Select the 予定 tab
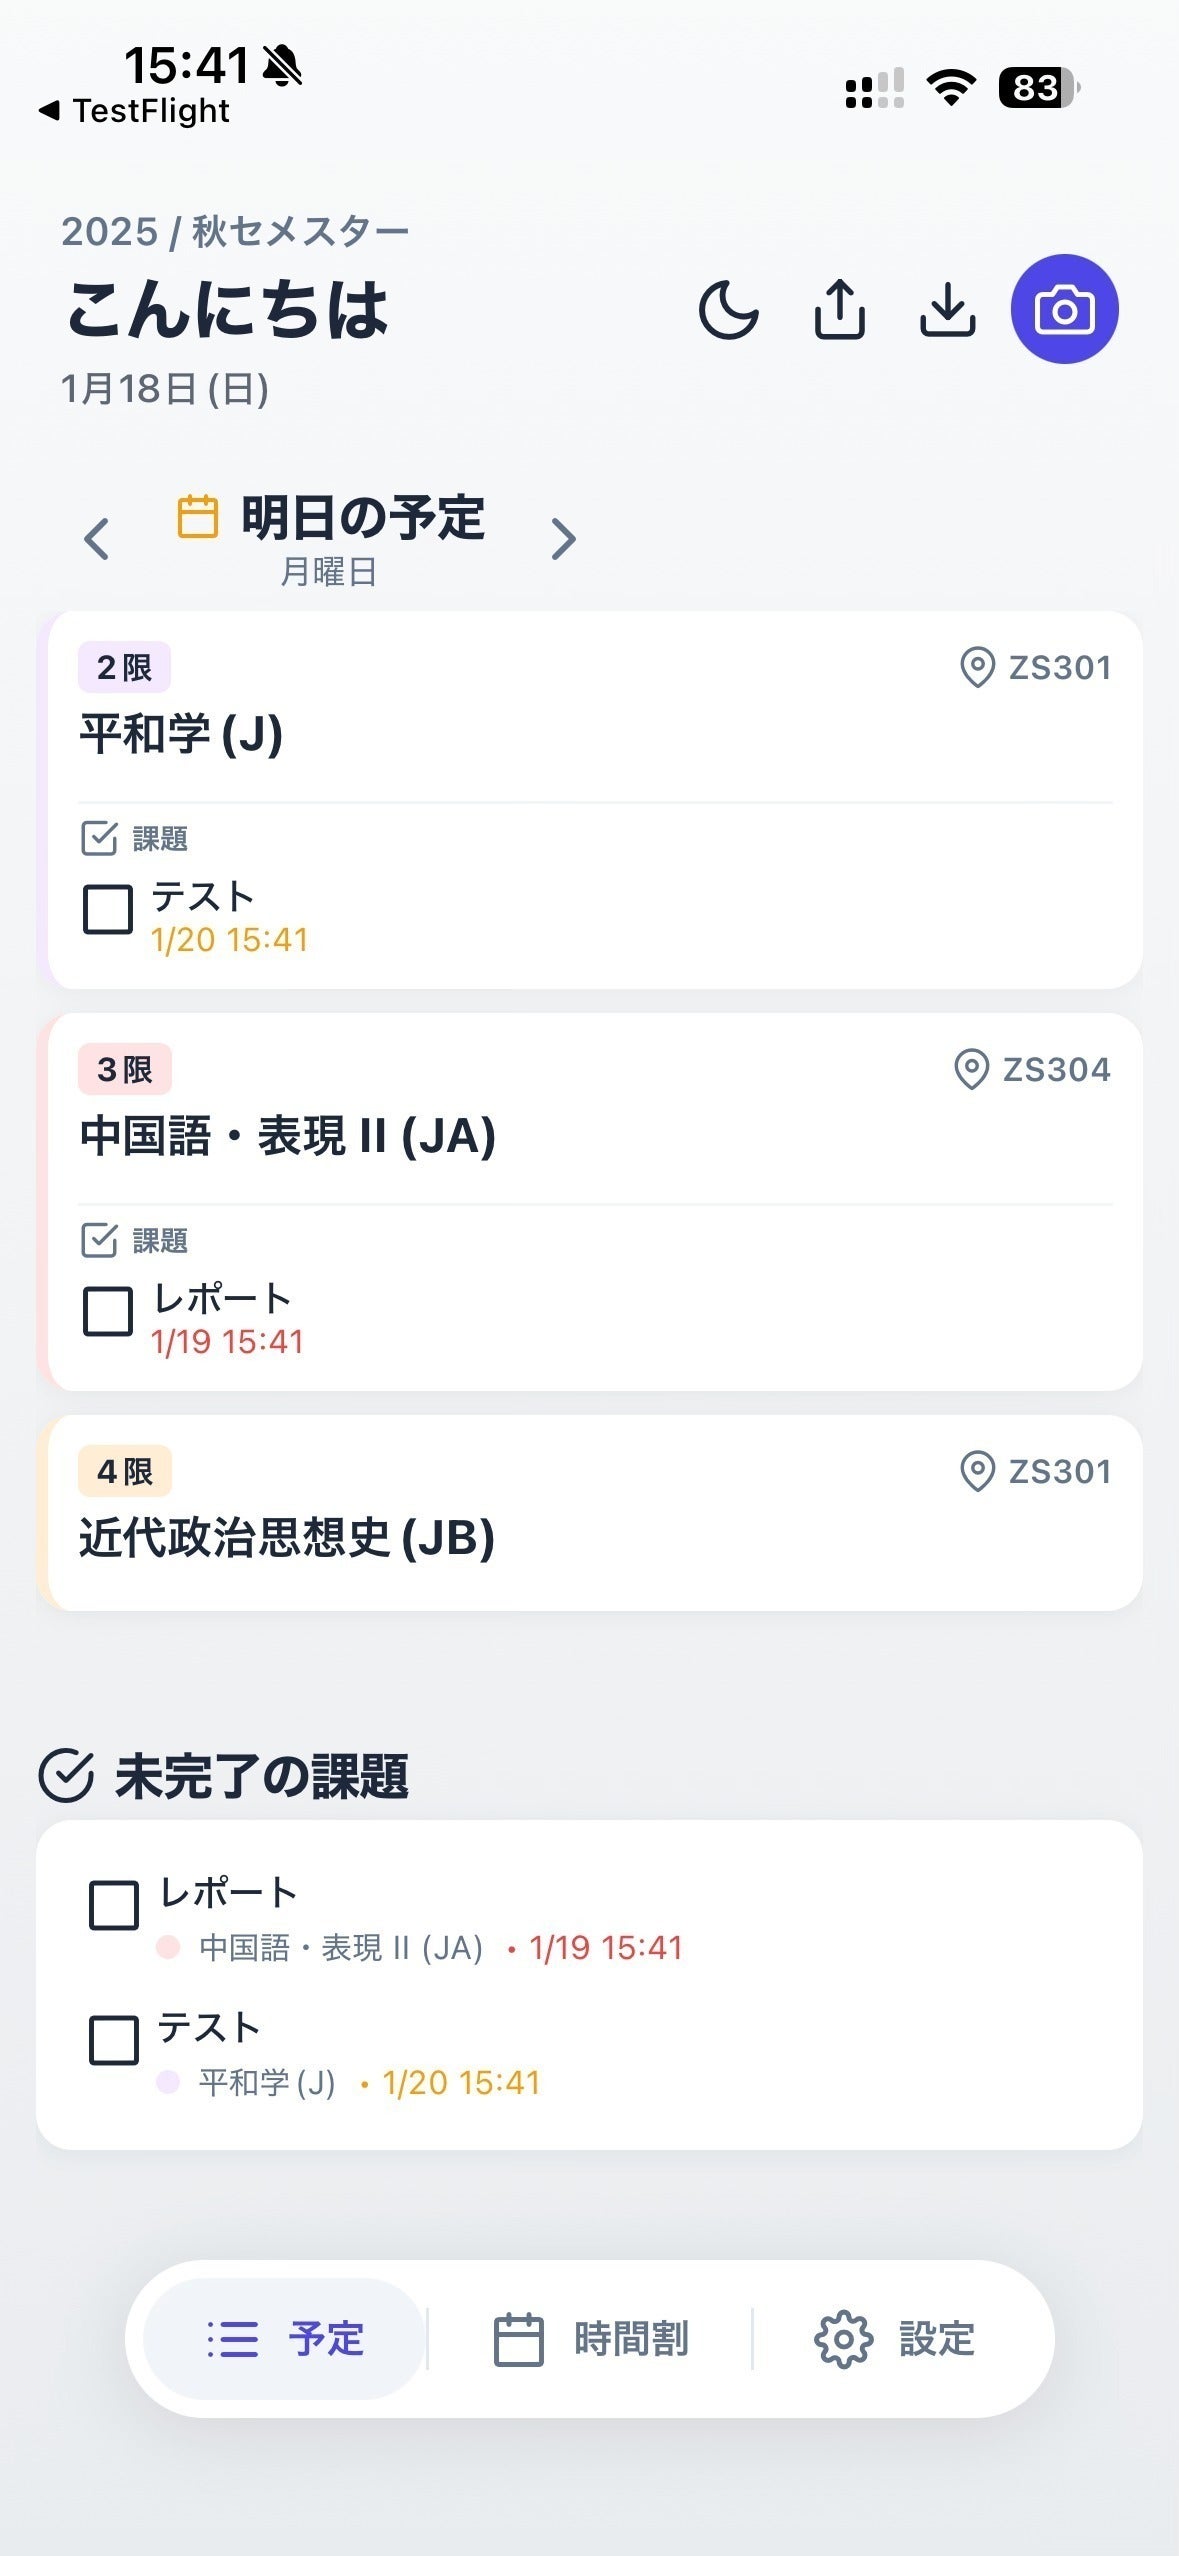The image size is (1179, 2556). (x=286, y=2339)
